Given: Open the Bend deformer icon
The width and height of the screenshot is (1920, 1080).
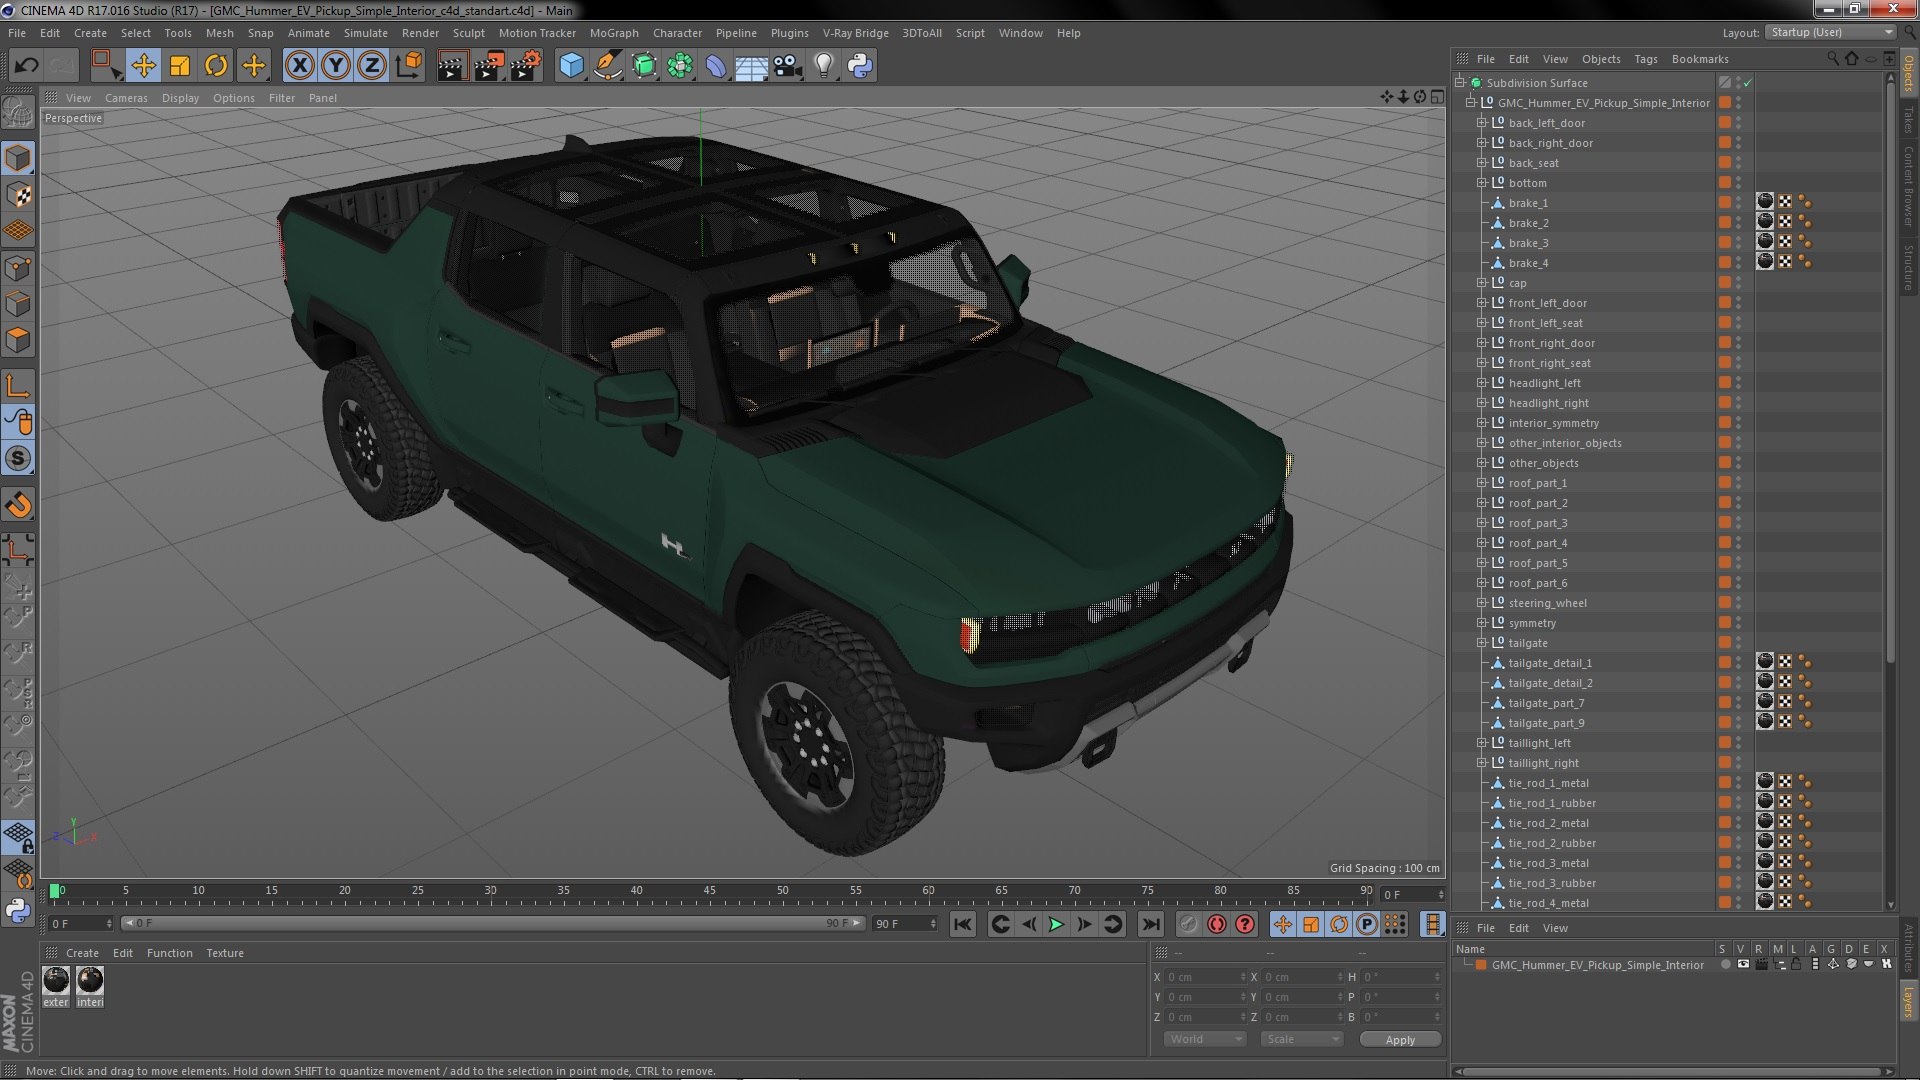Looking at the screenshot, I should pos(716,66).
